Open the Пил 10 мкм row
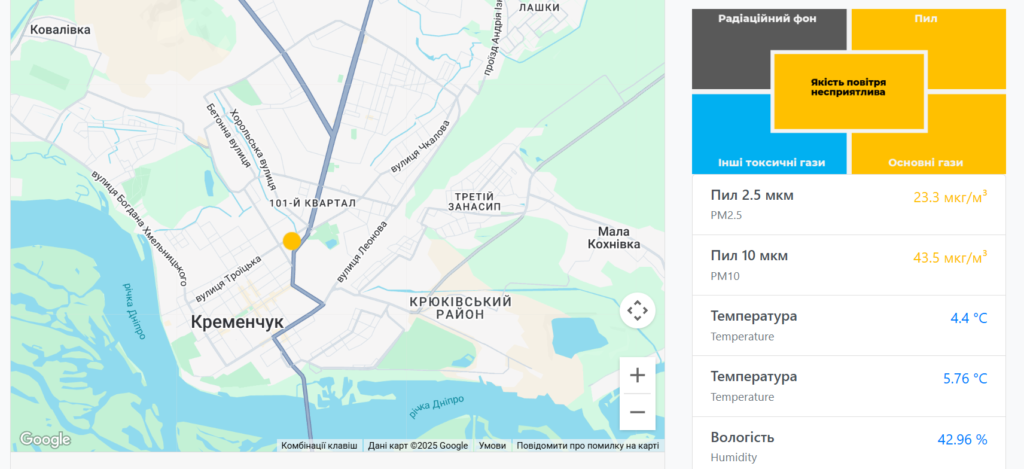This screenshot has width=1024, height=469. [x=848, y=265]
